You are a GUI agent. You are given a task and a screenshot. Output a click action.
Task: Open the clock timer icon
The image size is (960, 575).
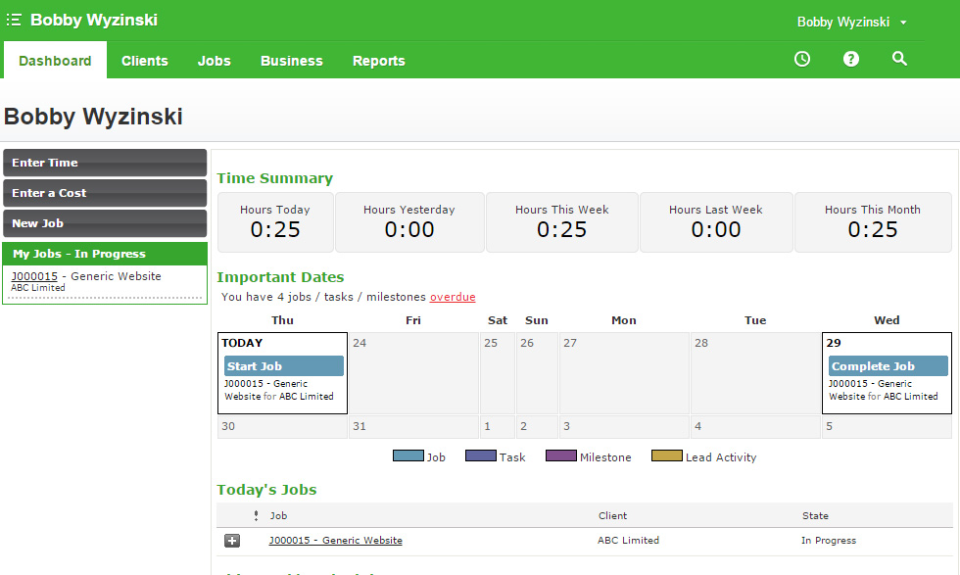(802, 59)
